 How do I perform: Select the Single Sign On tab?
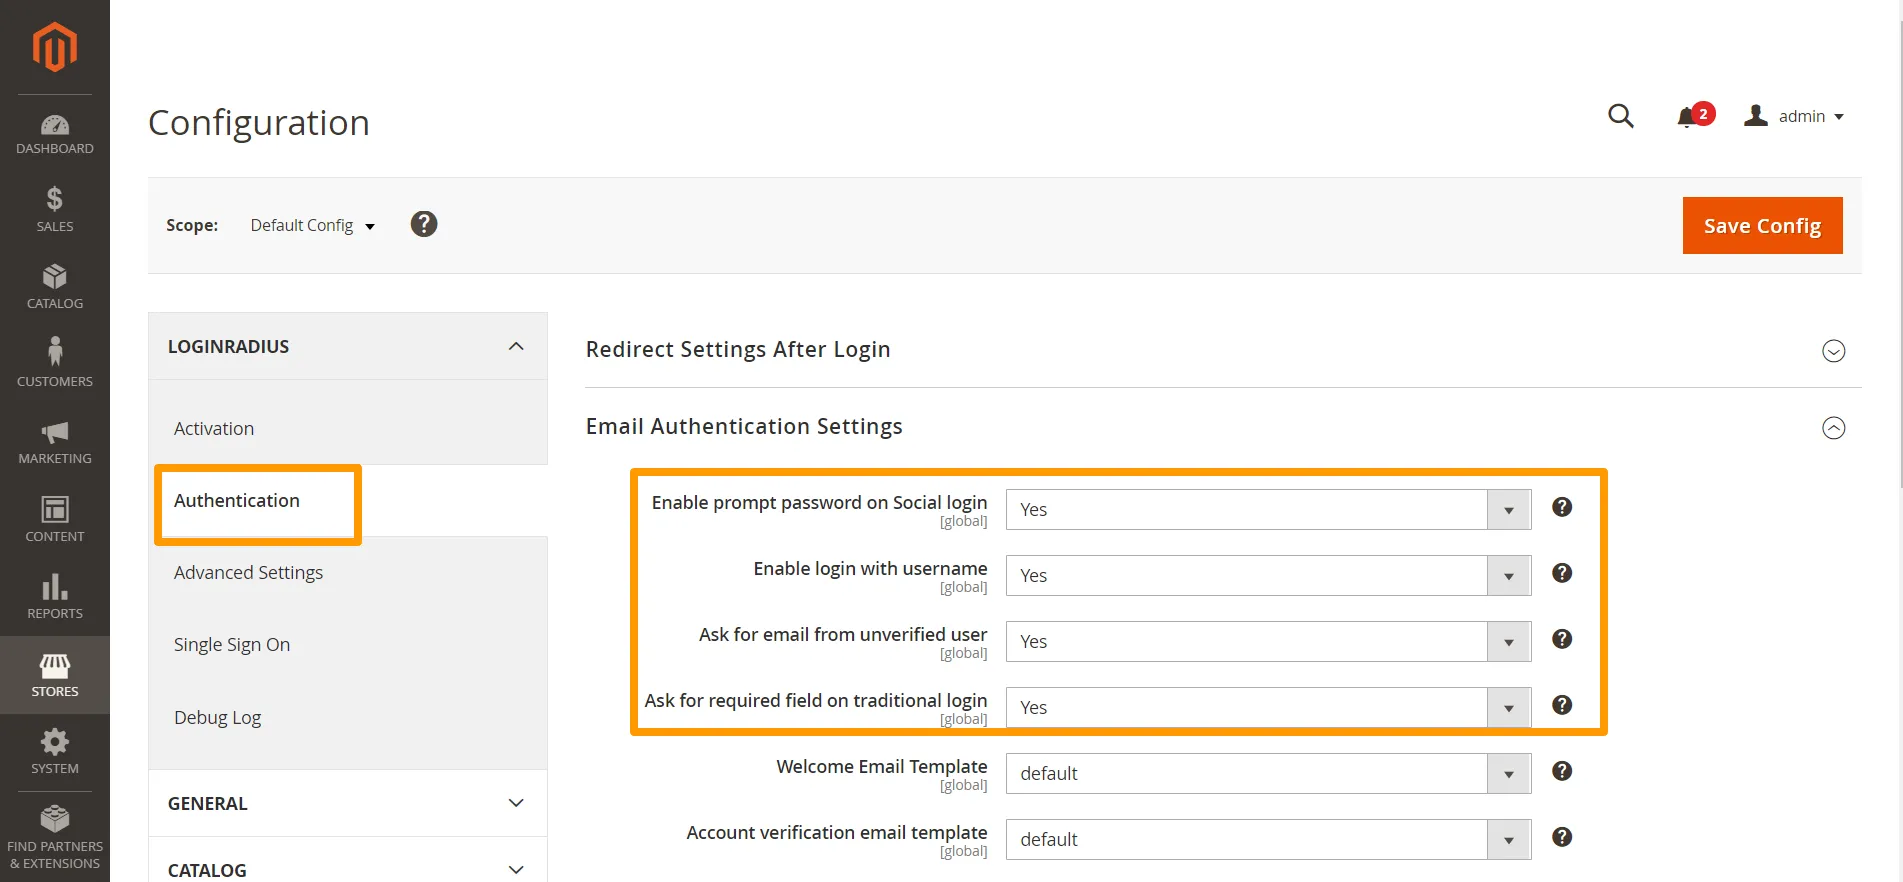pyautogui.click(x=232, y=645)
